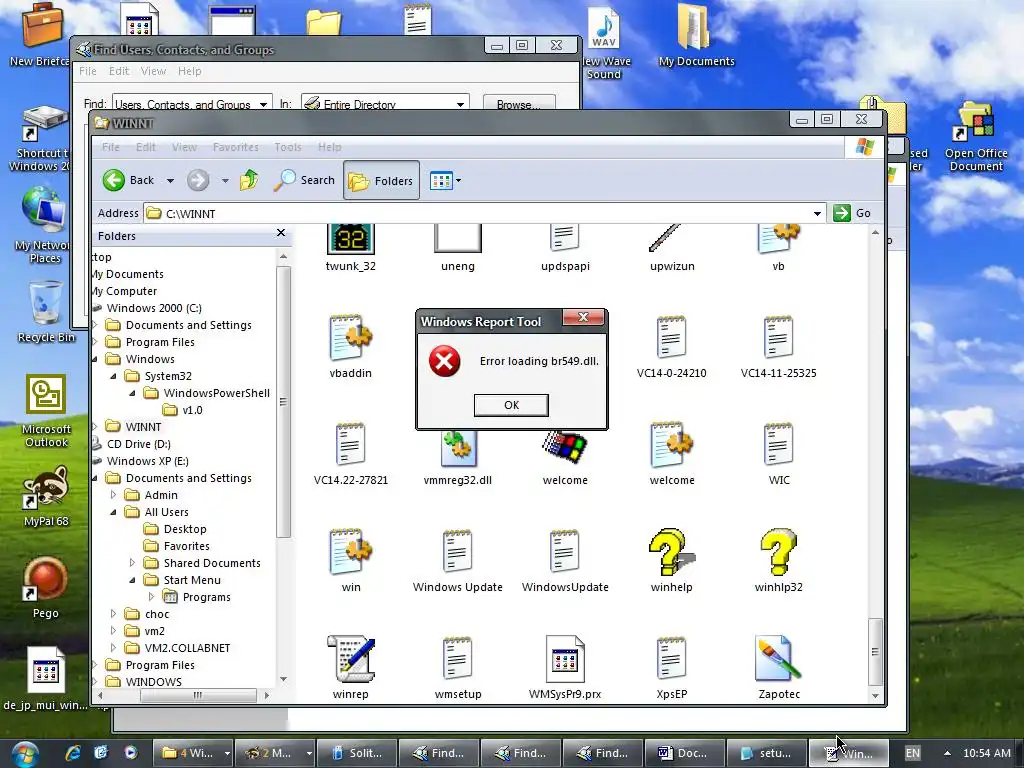Collapse the All Users tree node
The height and width of the screenshot is (768, 1024).
(114, 512)
